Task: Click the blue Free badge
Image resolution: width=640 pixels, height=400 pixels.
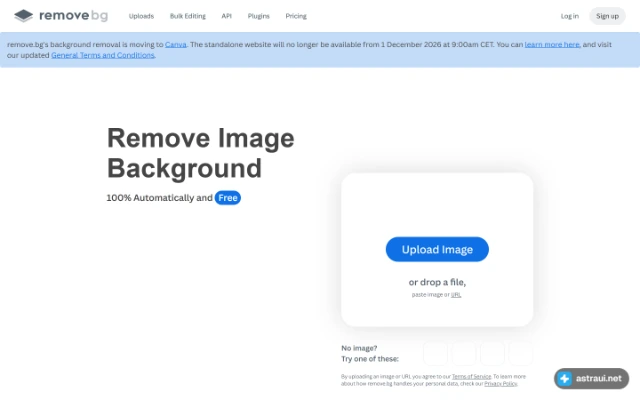Action: click(228, 198)
